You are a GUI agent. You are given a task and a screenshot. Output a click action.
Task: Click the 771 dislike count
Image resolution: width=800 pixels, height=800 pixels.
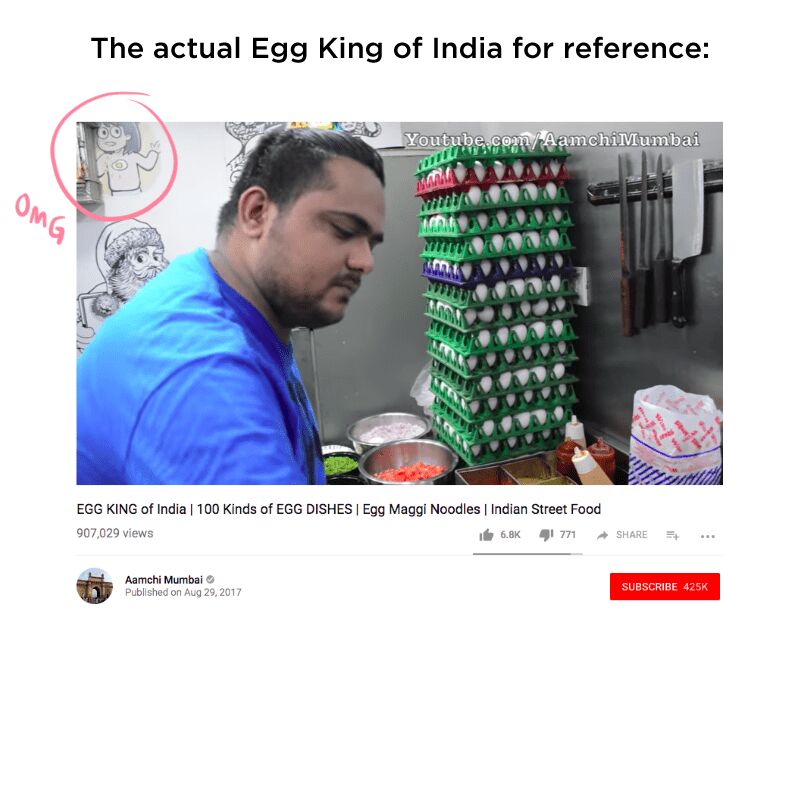point(567,535)
